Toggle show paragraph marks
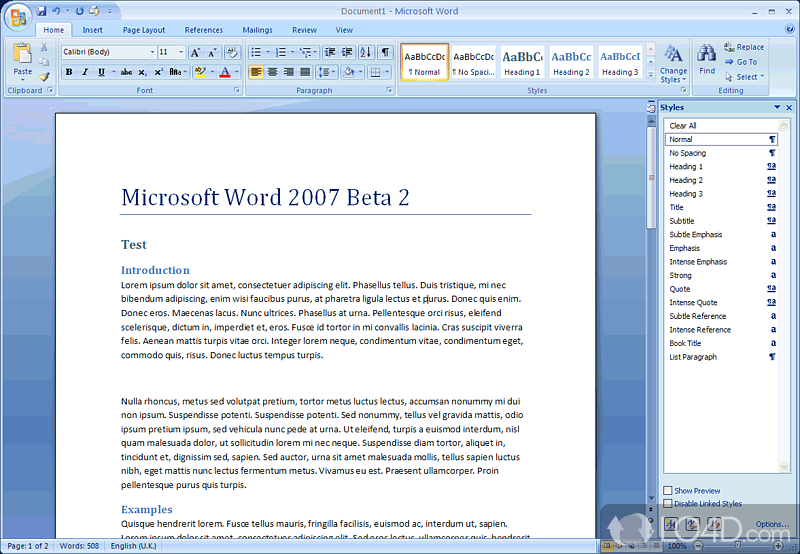The image size is (800, 554). point(385,52)
